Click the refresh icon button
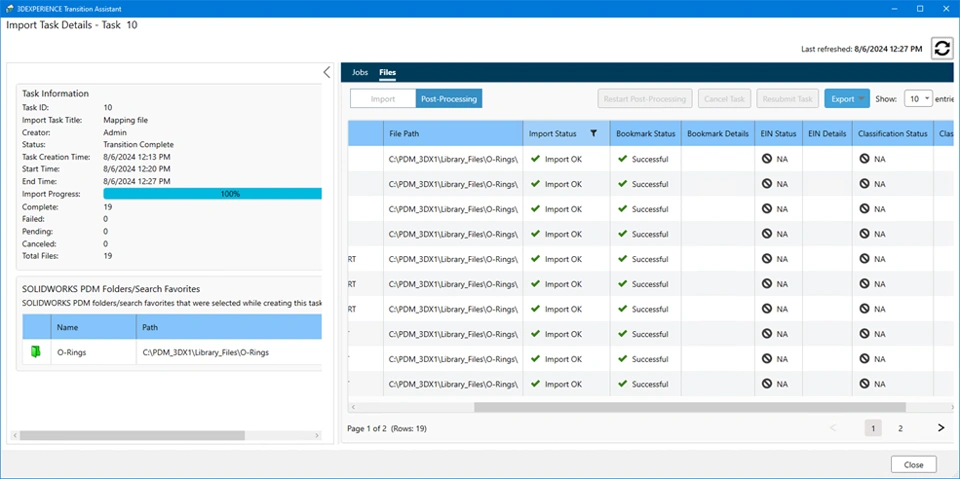This screenshot has width=960, height=479. coord(942,48)
